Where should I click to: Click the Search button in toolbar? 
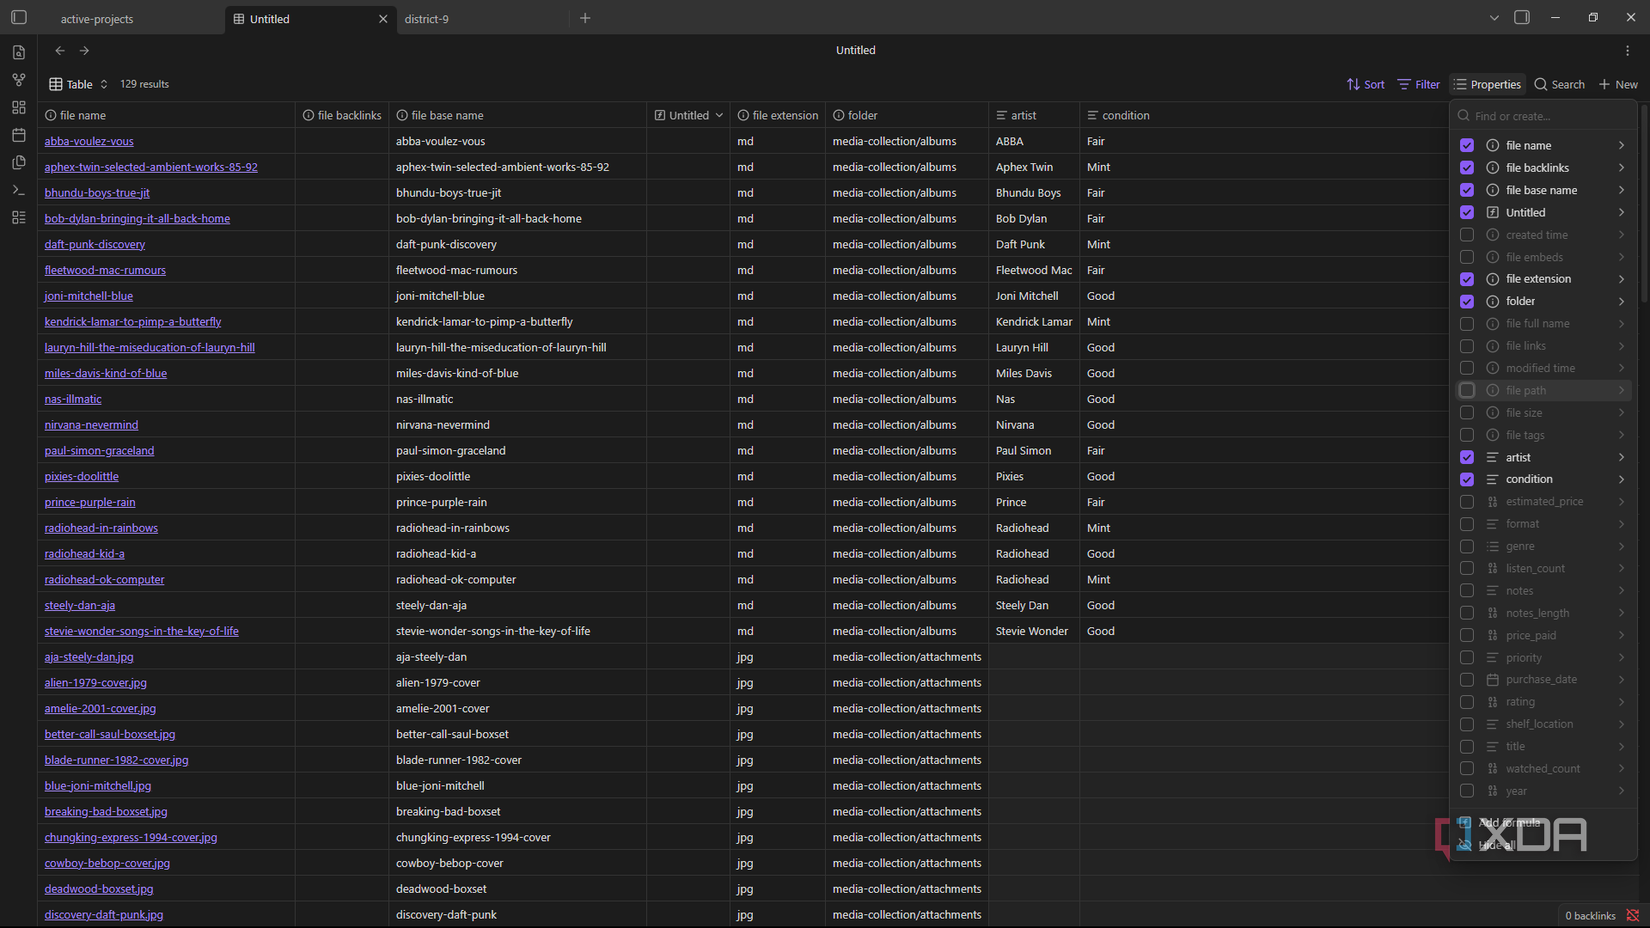[1560, 84]
